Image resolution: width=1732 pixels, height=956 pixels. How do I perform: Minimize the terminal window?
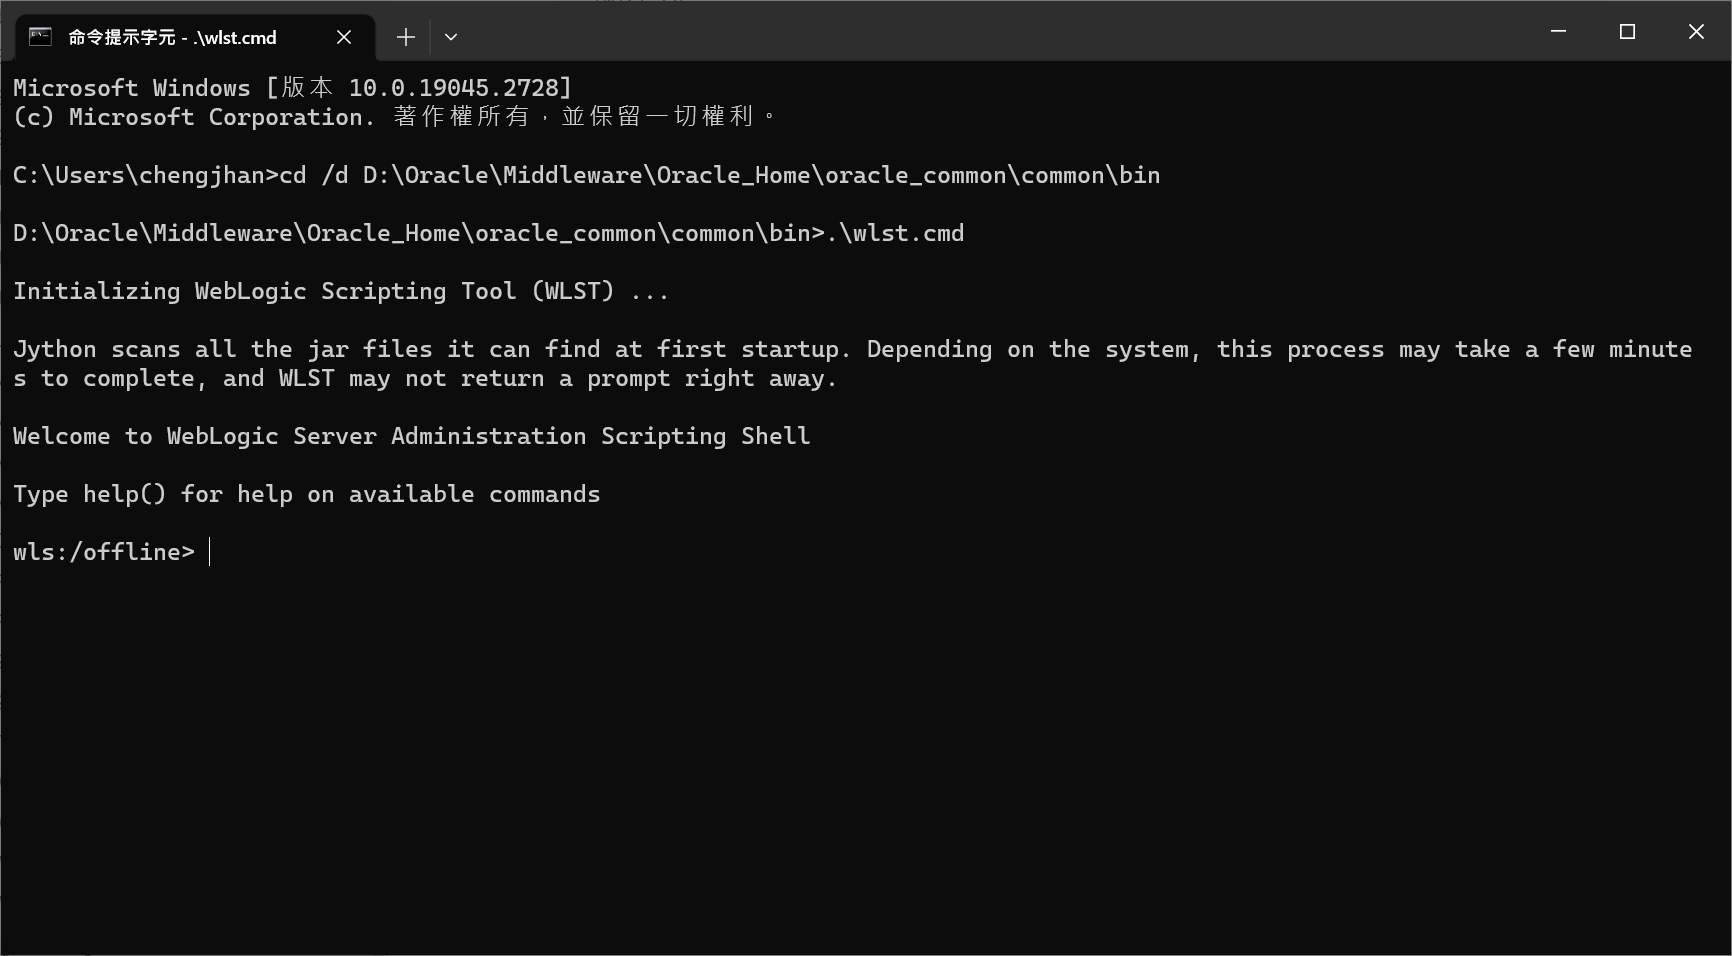click(1558, 32)
